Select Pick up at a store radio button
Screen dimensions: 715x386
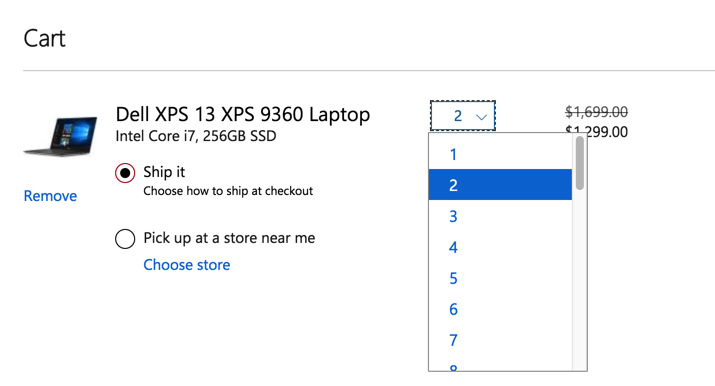click(x=125, y=238)
